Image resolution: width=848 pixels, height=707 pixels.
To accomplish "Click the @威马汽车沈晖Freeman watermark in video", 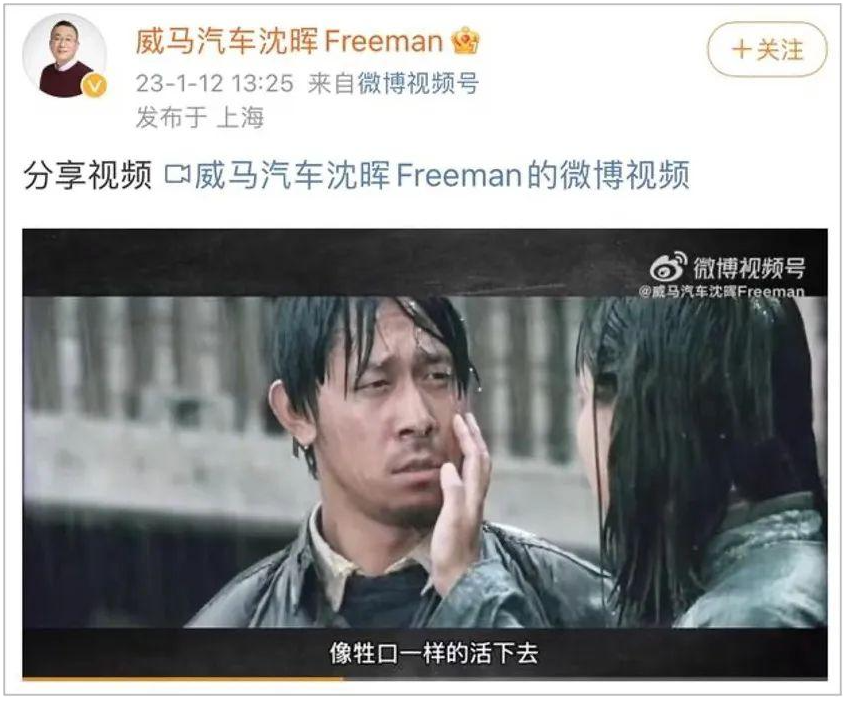I will pos(721,292).
